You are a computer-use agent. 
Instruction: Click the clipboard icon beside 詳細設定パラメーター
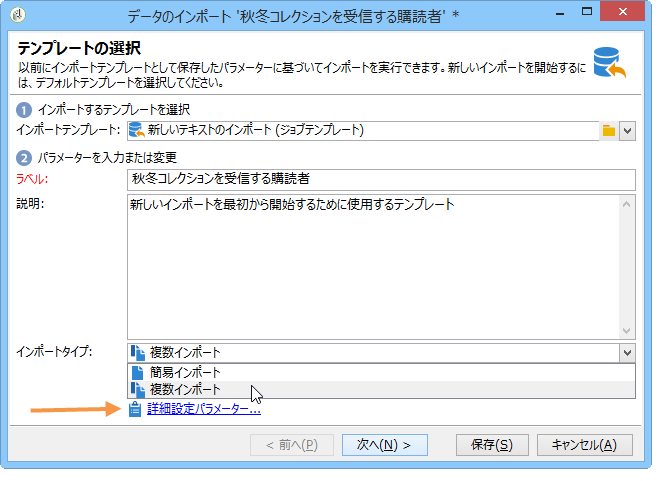135,409
